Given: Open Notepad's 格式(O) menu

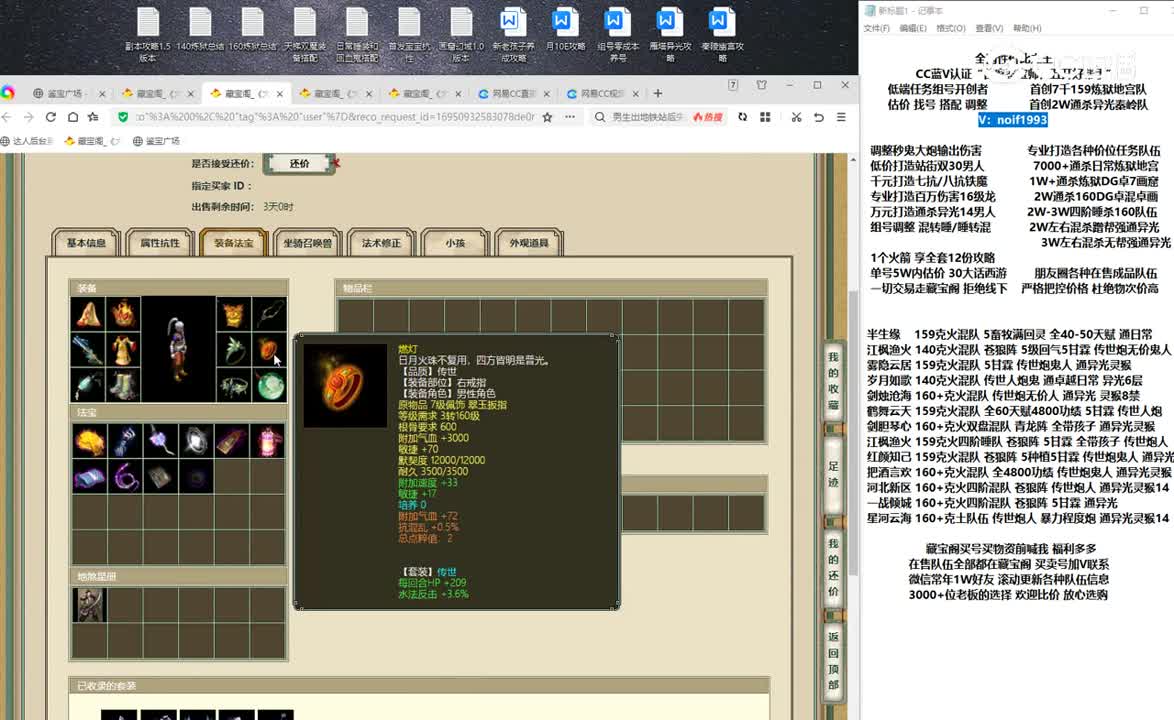Looking at the screenshot, I should click(x=950, y=28).
